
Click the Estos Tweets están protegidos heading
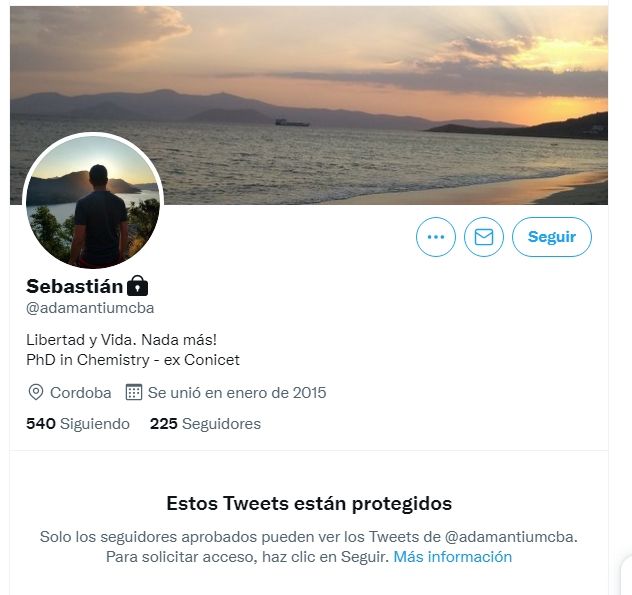309,503
